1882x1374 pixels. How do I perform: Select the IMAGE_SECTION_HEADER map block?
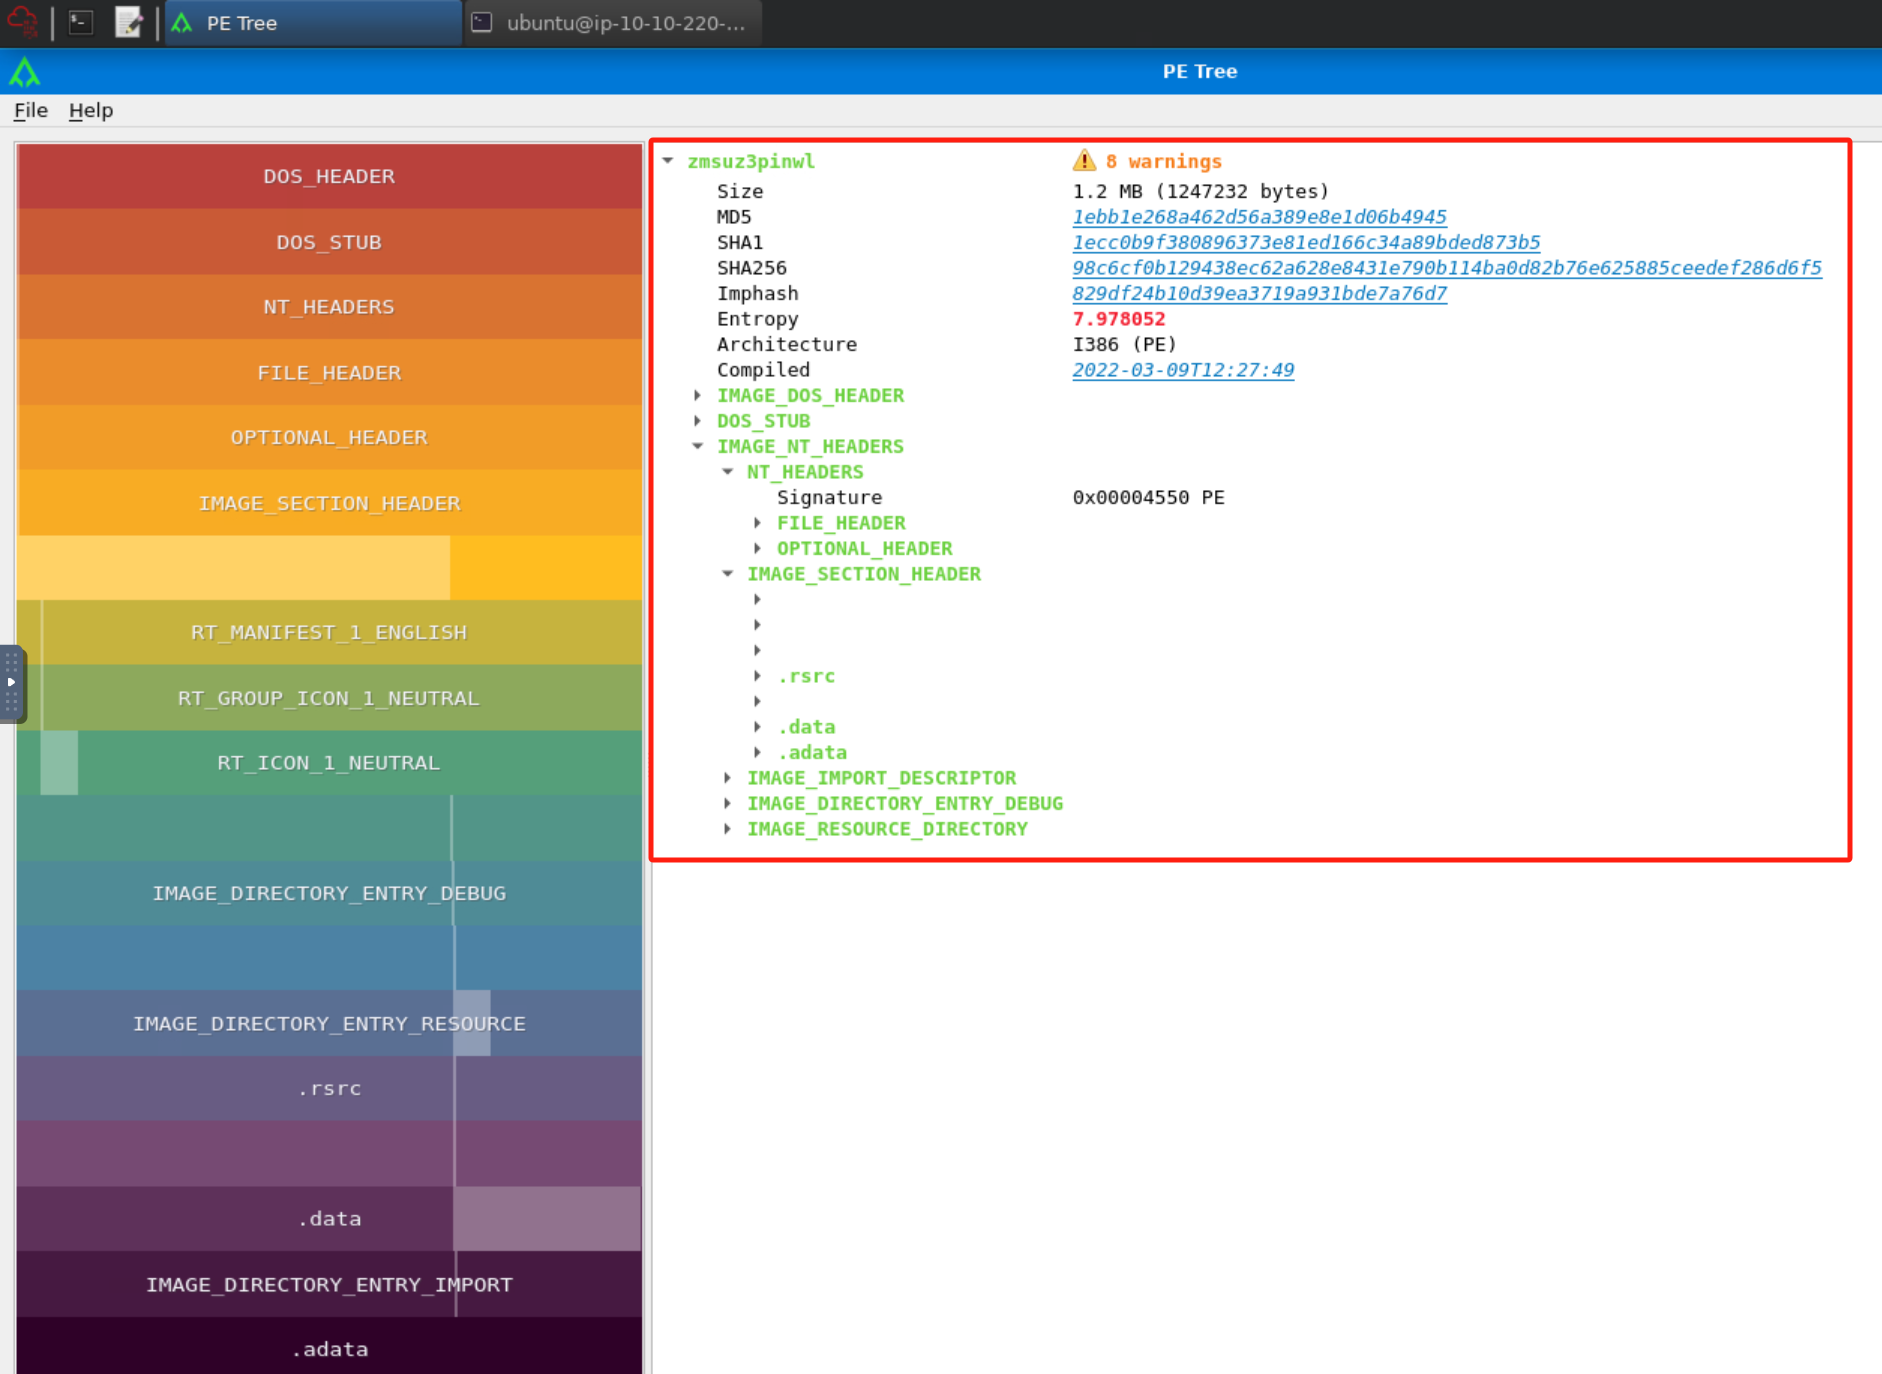tap(329, 503)
